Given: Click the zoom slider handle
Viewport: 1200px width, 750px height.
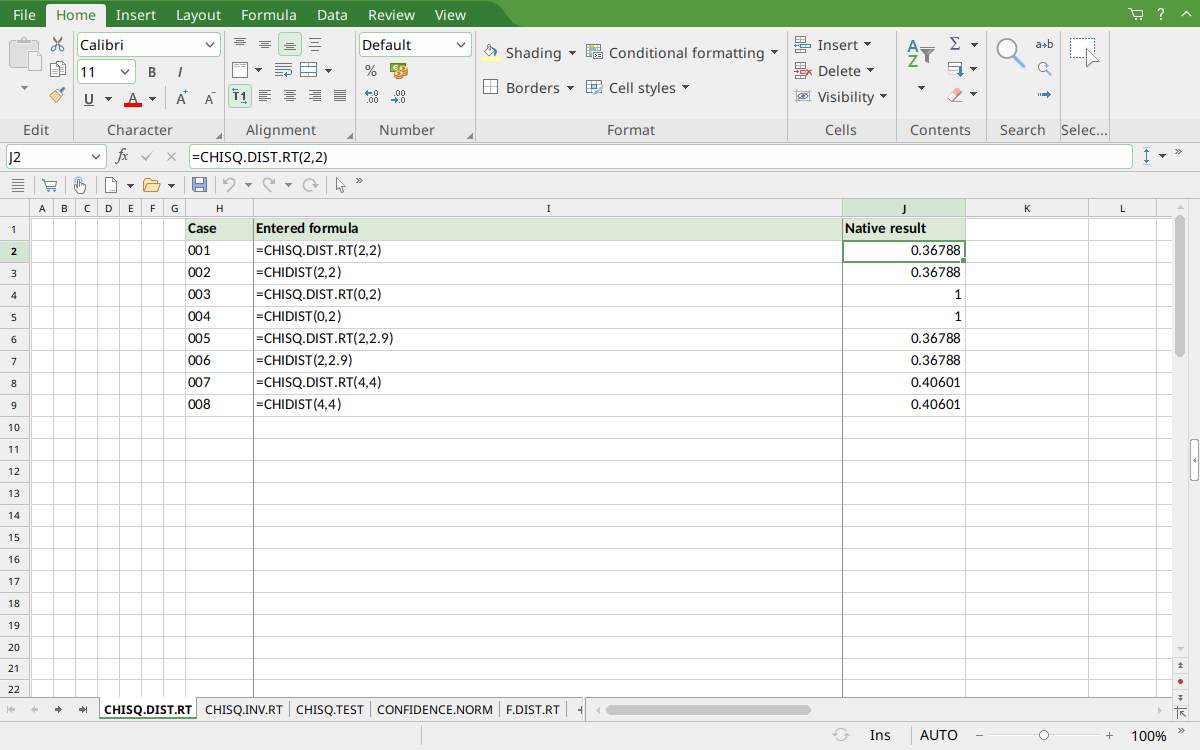Looking at the screenshot, I should click(x=1044, y=735).
